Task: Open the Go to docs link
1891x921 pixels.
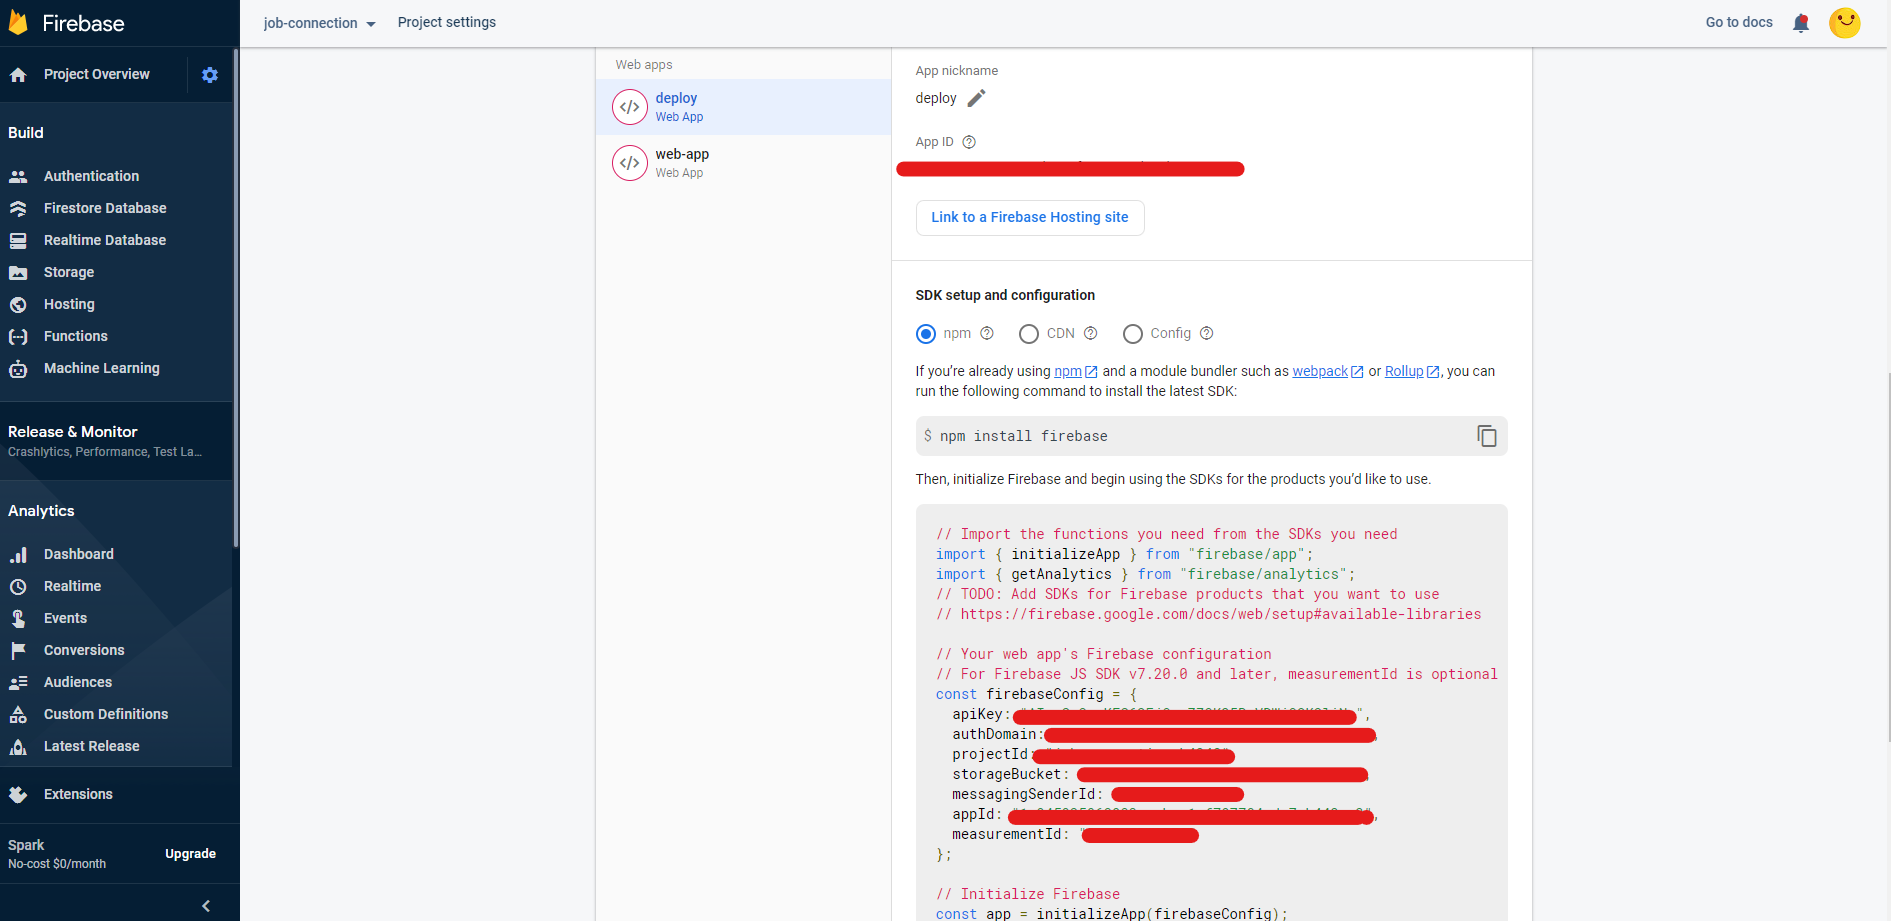Action: click(1739, 22)
